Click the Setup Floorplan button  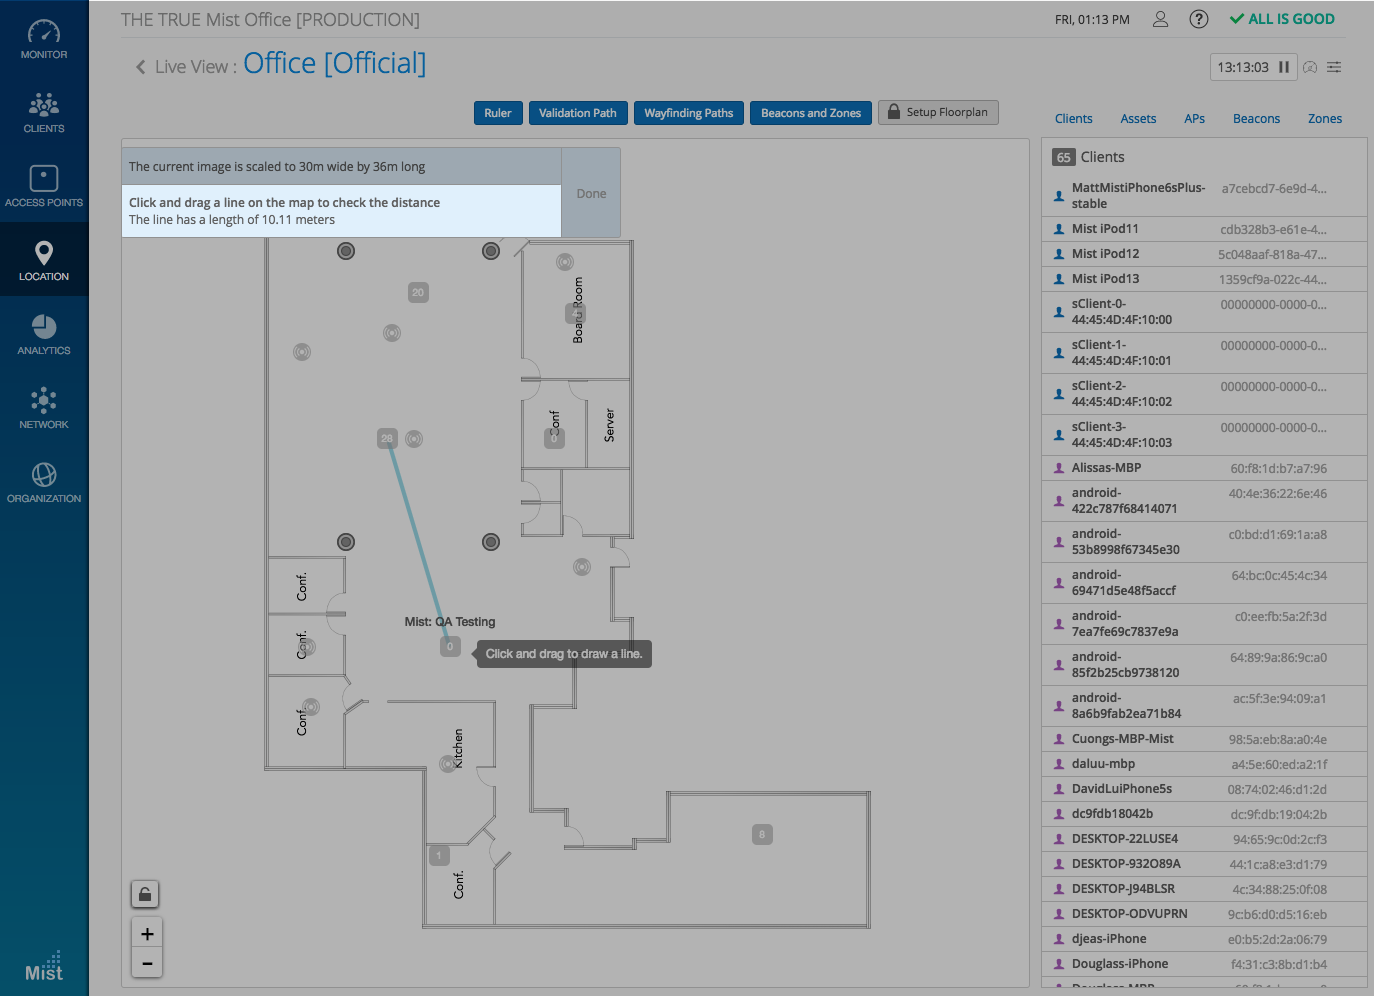tap(938, 112)
